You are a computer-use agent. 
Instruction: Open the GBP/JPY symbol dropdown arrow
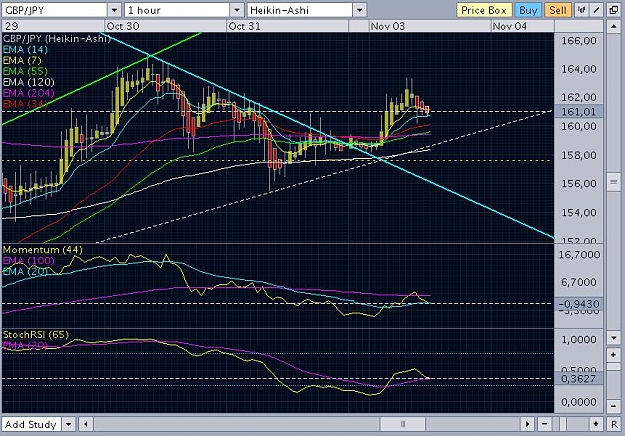point(114,10)
